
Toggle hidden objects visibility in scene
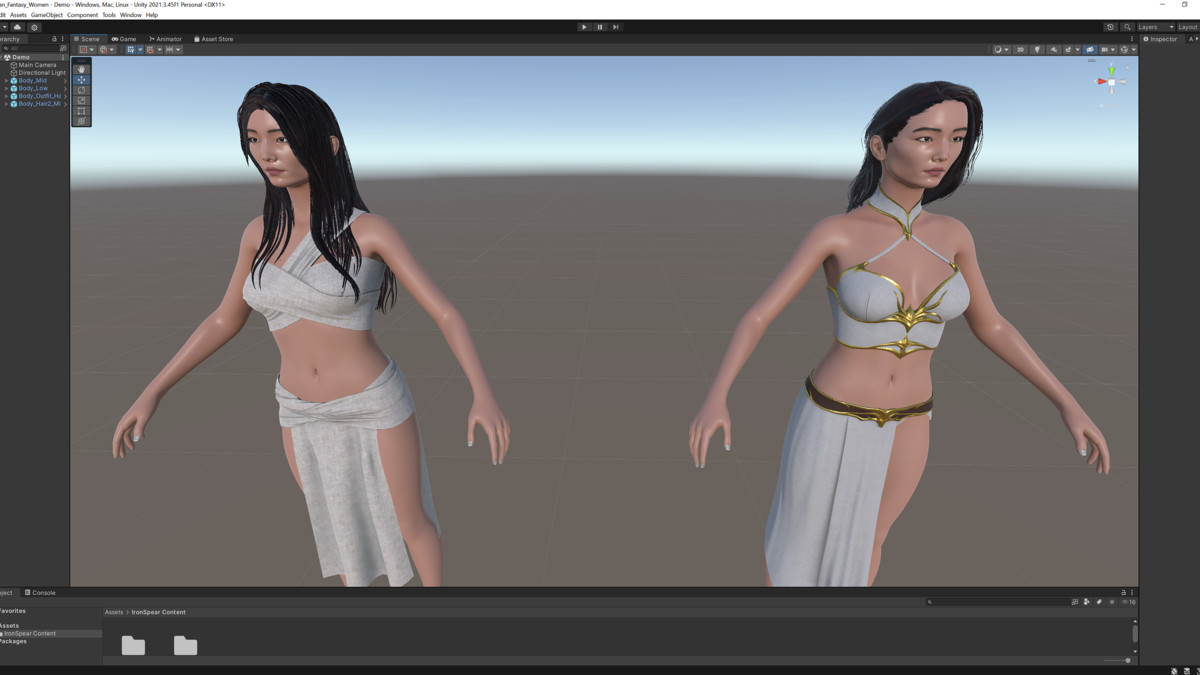(1090, 49)
